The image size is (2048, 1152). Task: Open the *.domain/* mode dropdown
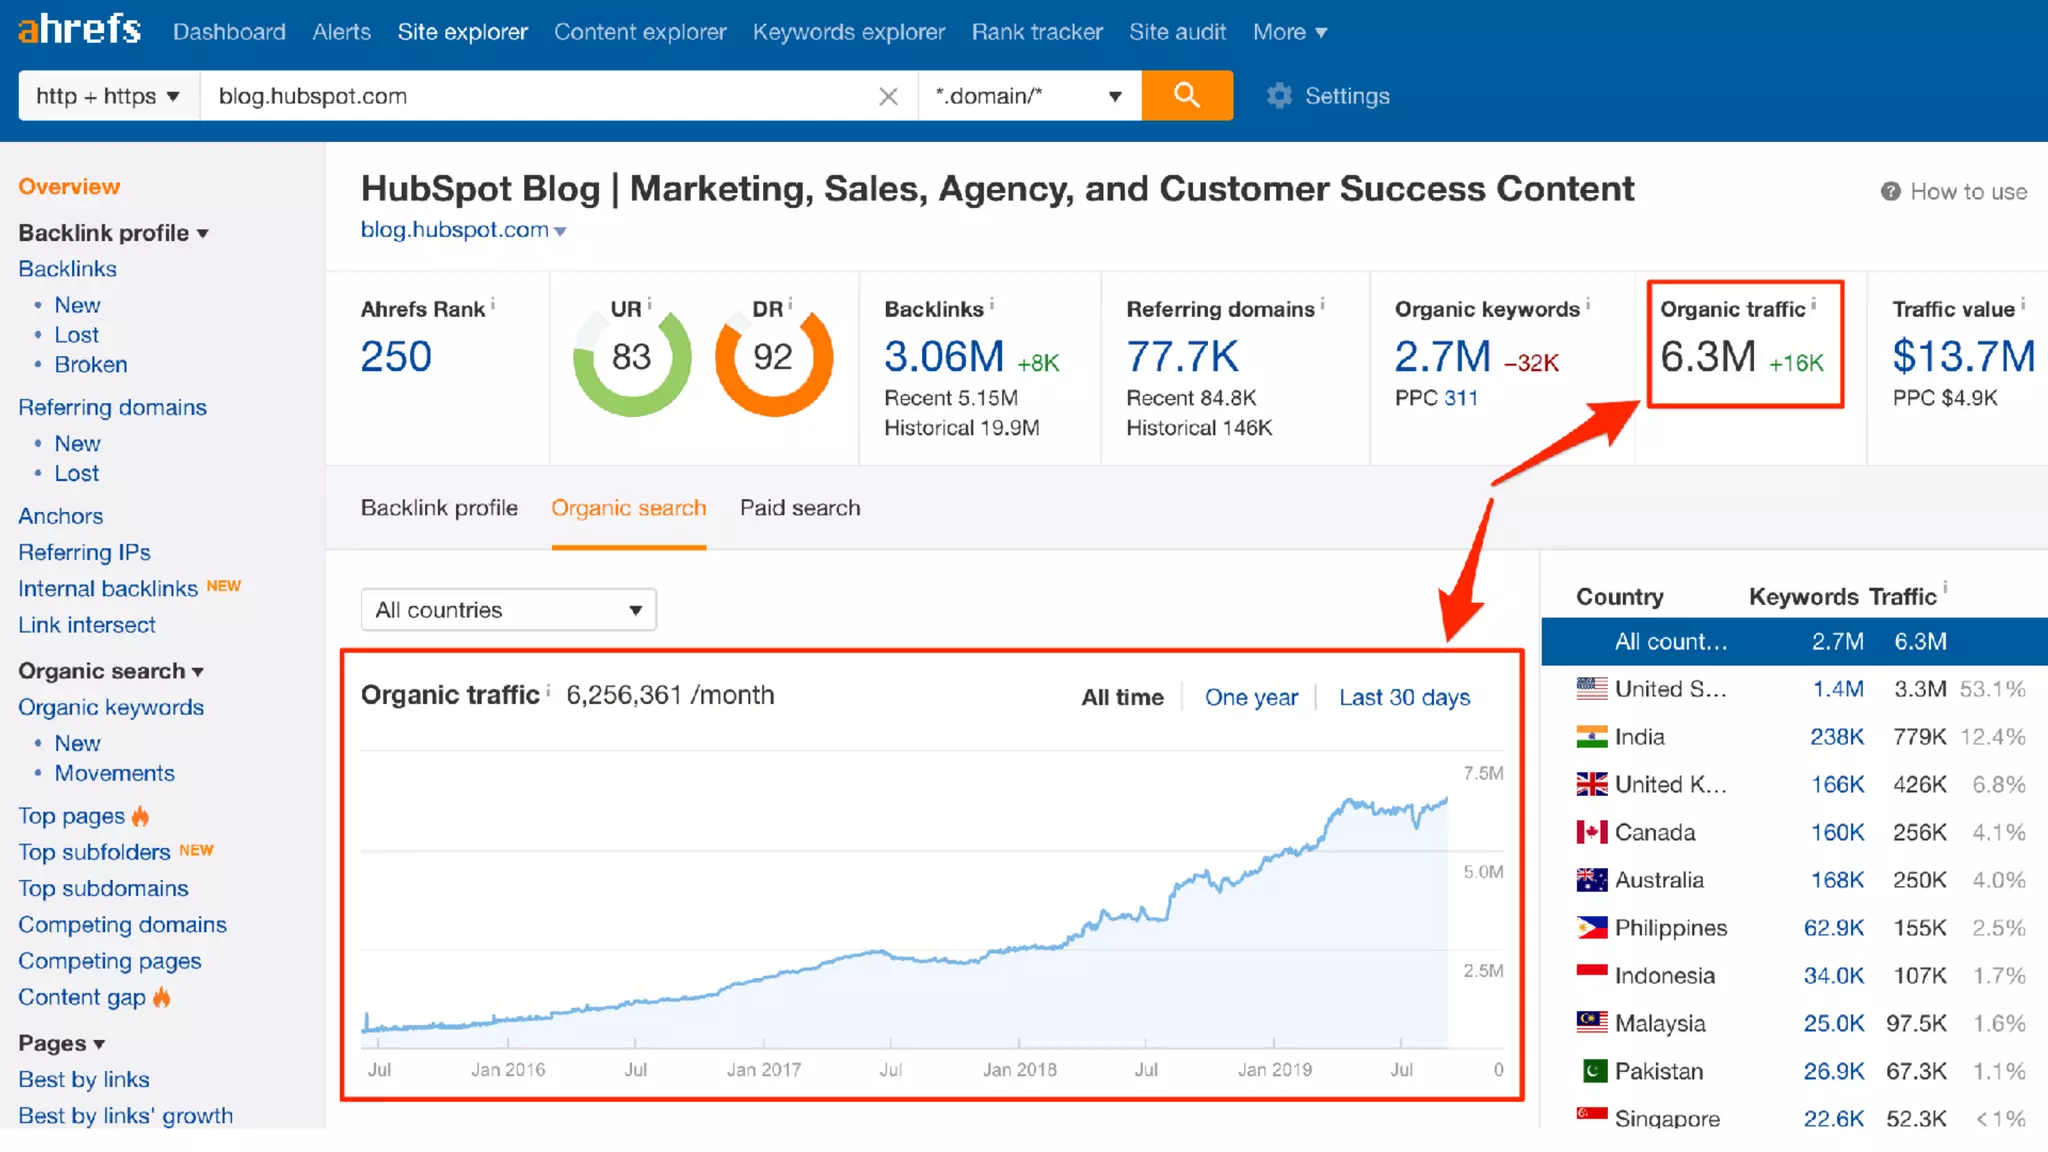coord(1028,96)
